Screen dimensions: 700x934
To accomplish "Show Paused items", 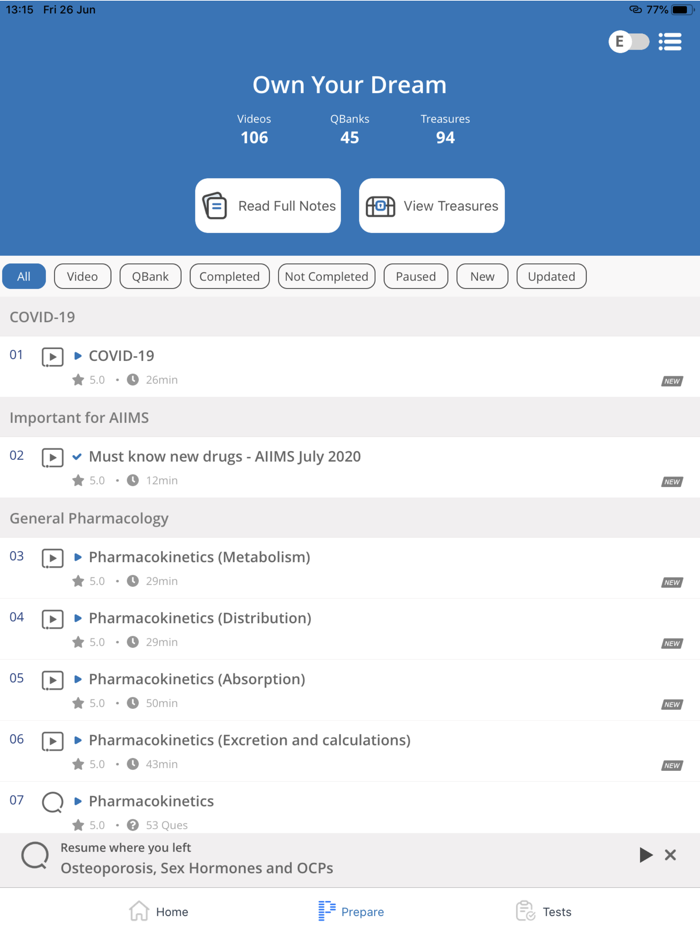I will [x=416, y=276].
